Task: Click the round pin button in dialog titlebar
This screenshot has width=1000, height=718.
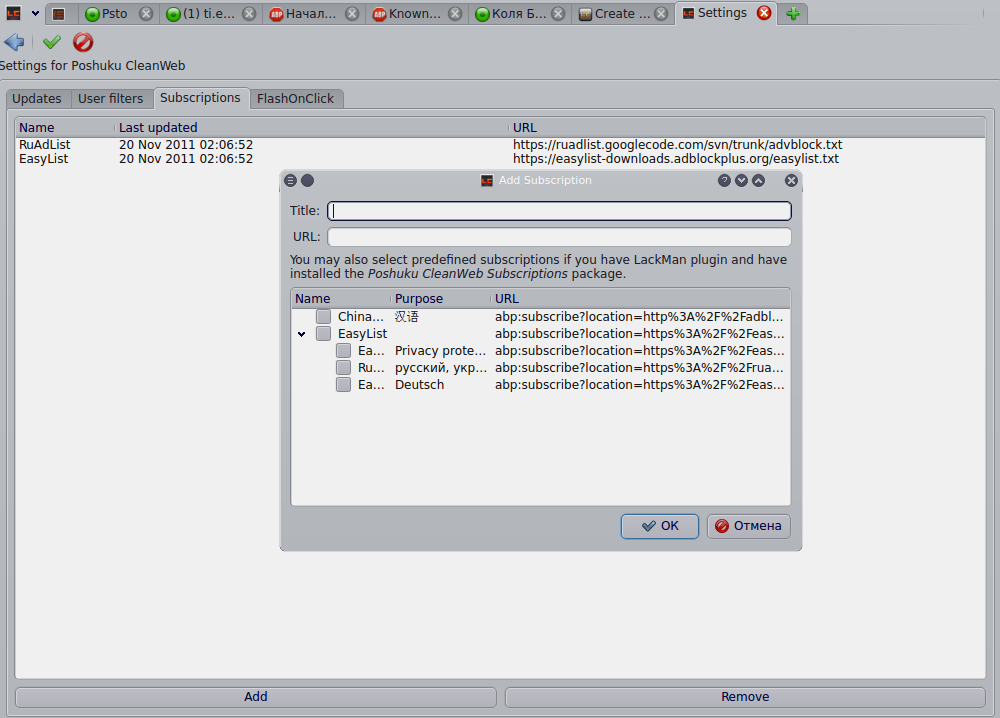Action: click(x=307, y=180)
